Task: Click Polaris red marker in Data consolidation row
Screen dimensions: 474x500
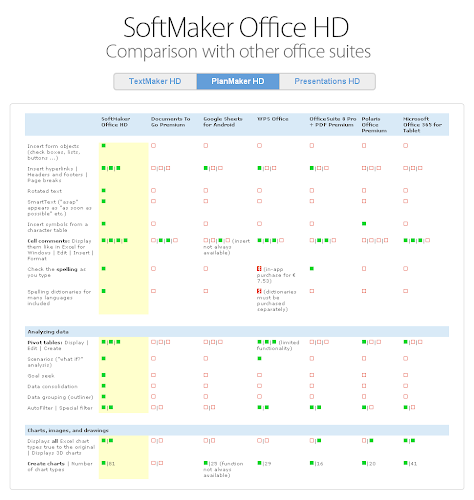Action: pos(364,386)
